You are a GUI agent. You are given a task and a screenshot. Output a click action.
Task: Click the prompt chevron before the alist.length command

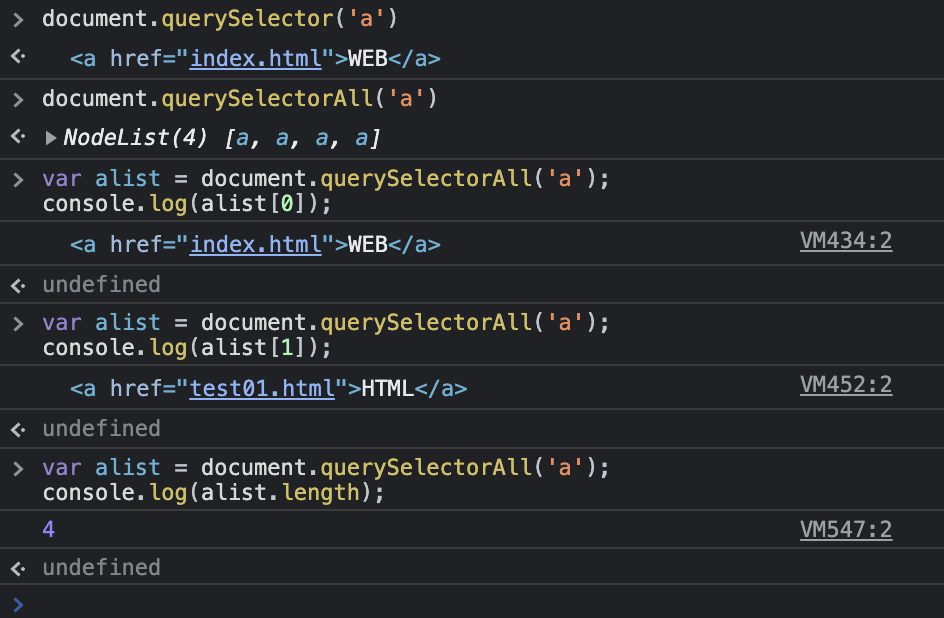(18, 466)
